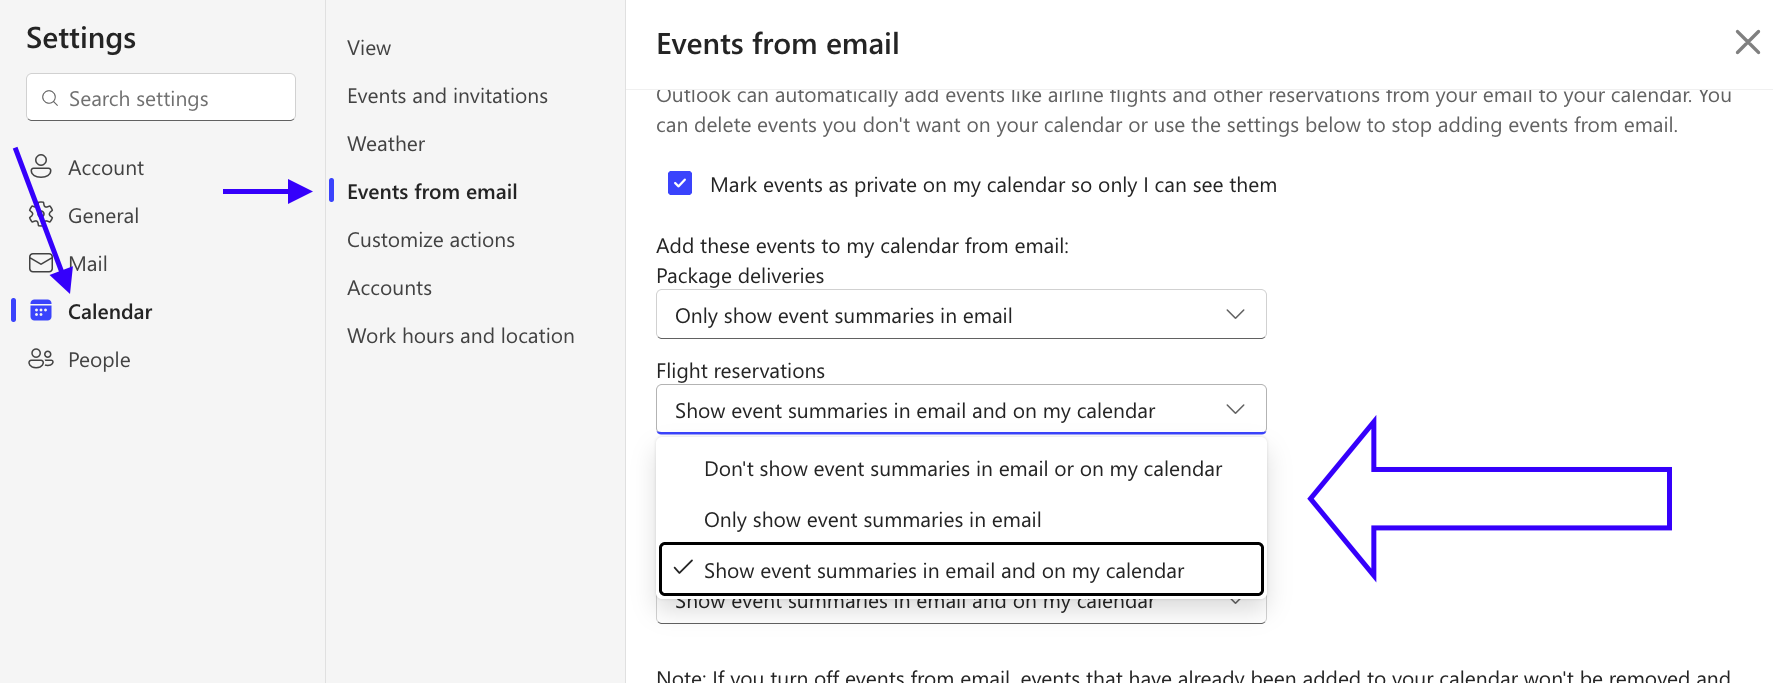
Task: Collapse the Flight reservations dropdown chevron
Action: (1235, 410)
